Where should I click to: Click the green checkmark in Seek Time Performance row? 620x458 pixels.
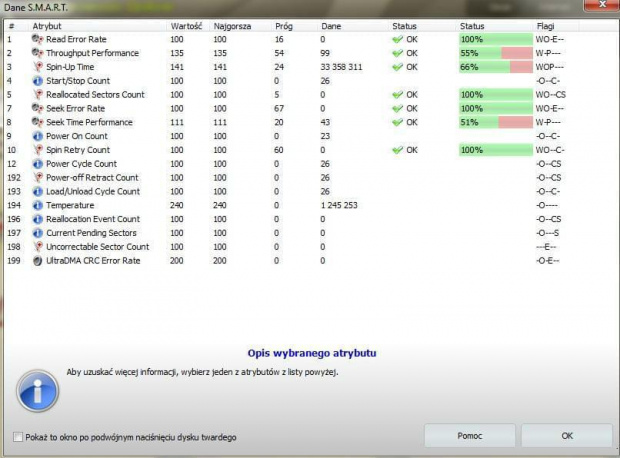click(x=397, y=122)
